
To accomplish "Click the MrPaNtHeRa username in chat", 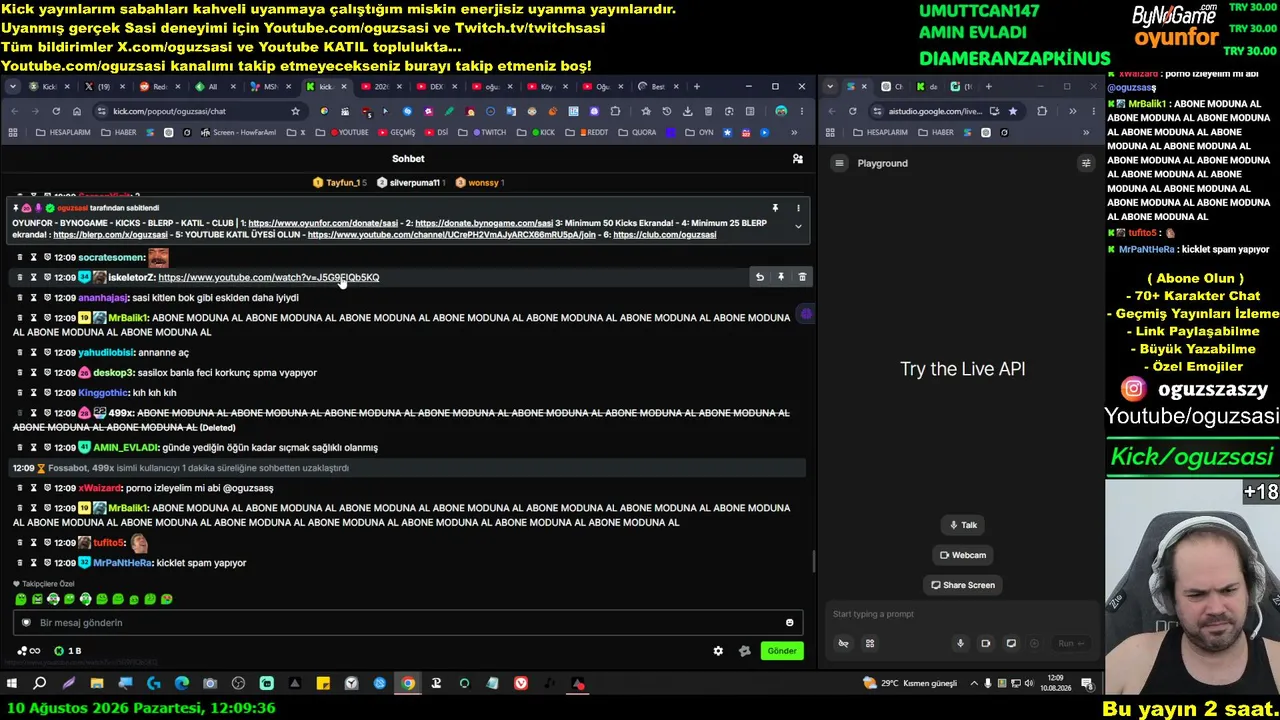I will (x=122, y=563).
